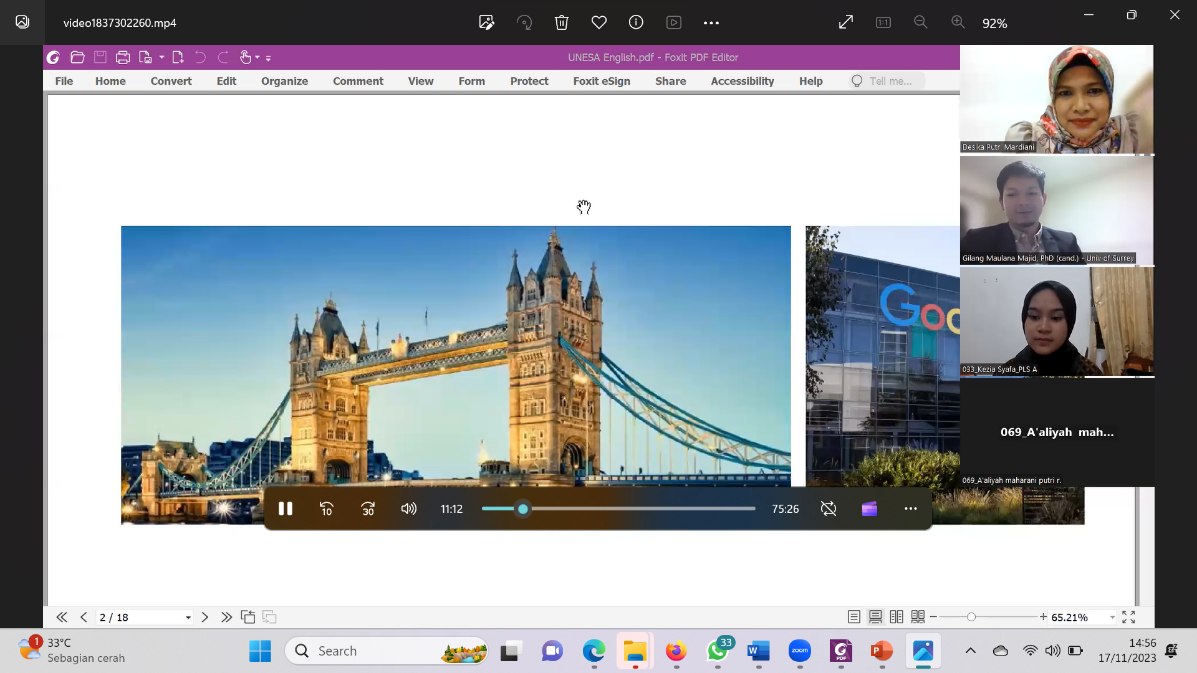Expand the Hand tool dropdown arrow
Image resolution: width=1197 pixels, height=673 pixels.
click(x=257, y=58)
